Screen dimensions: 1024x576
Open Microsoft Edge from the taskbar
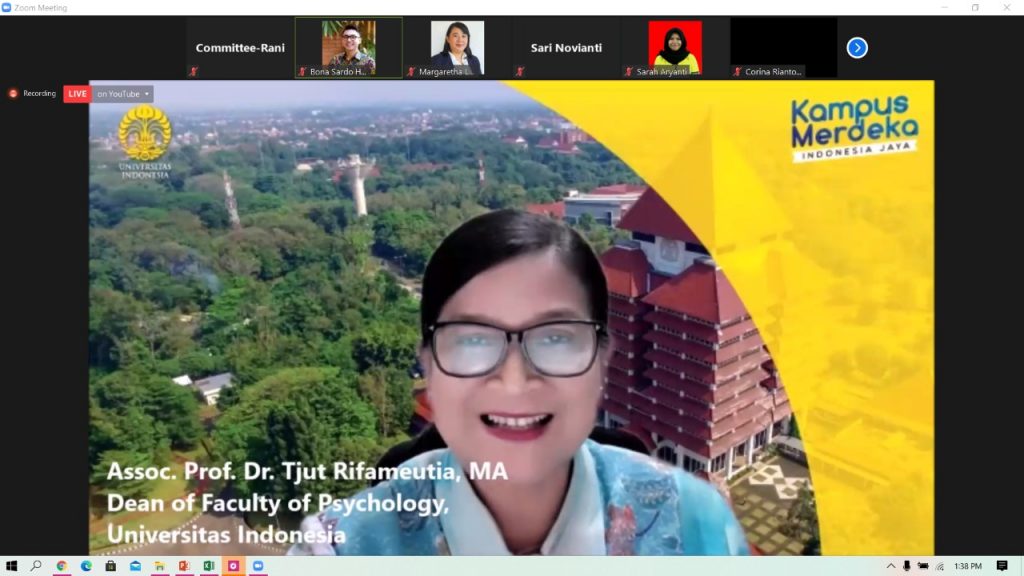pos(86,566)
